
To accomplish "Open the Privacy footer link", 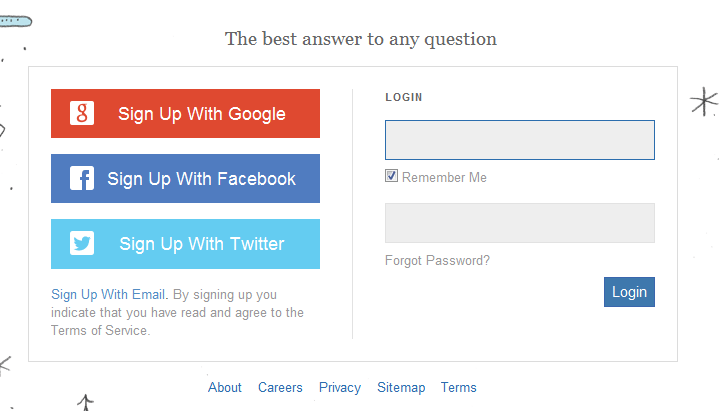I will (340, 388).
